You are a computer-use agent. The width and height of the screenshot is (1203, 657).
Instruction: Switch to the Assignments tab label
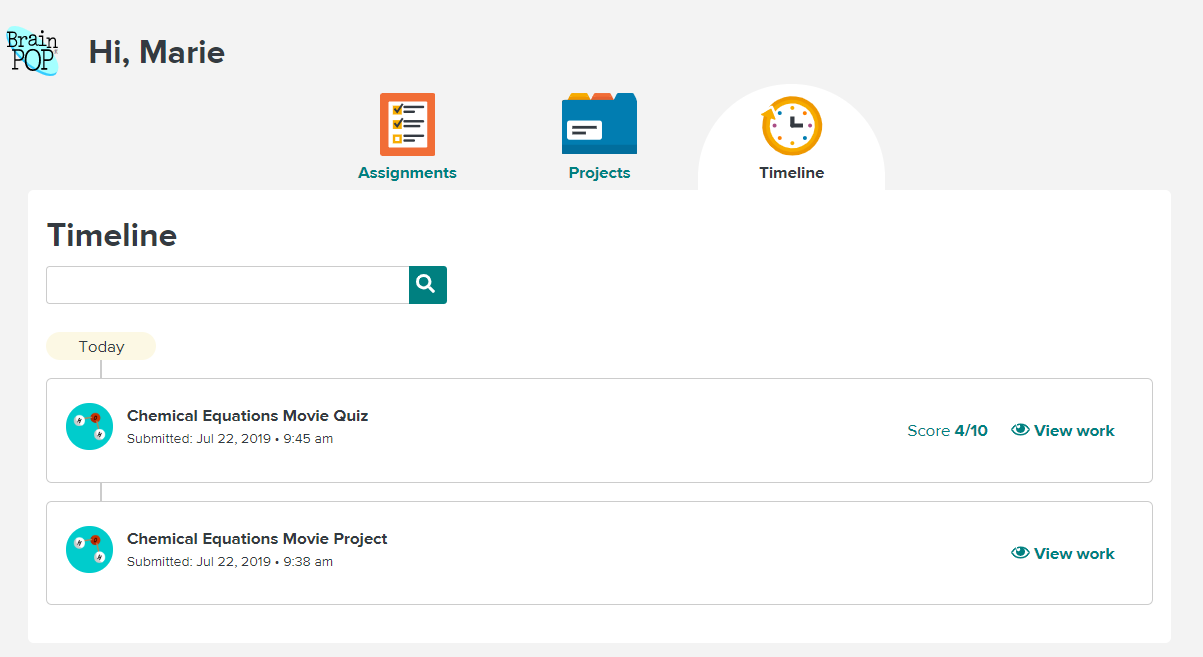[x=407, y=173]
